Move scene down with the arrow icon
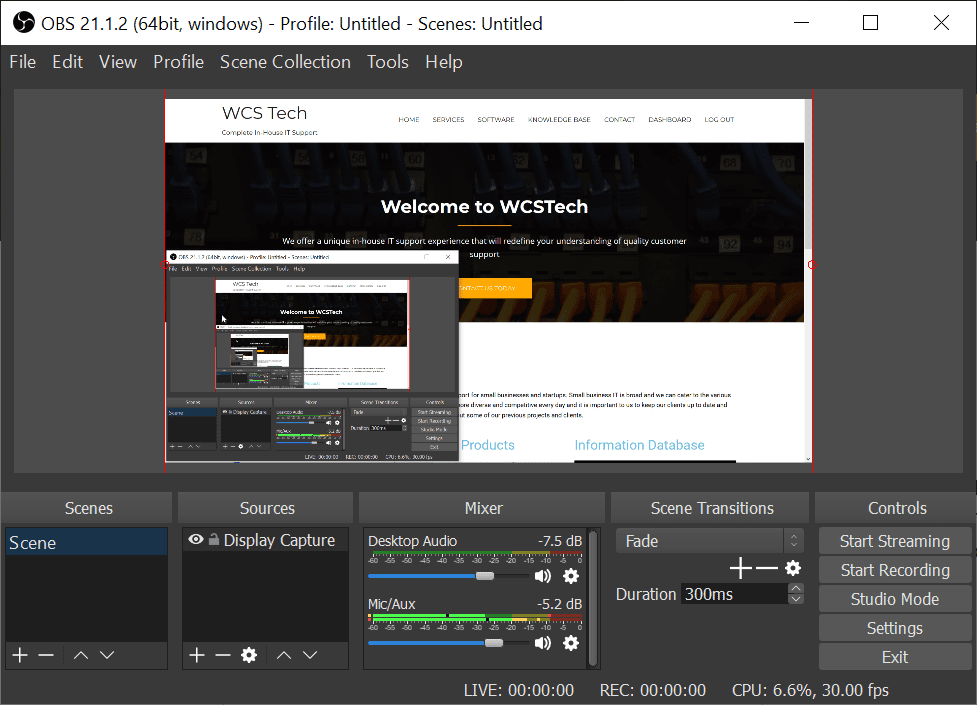977x705 pixels. click(107, 655)
